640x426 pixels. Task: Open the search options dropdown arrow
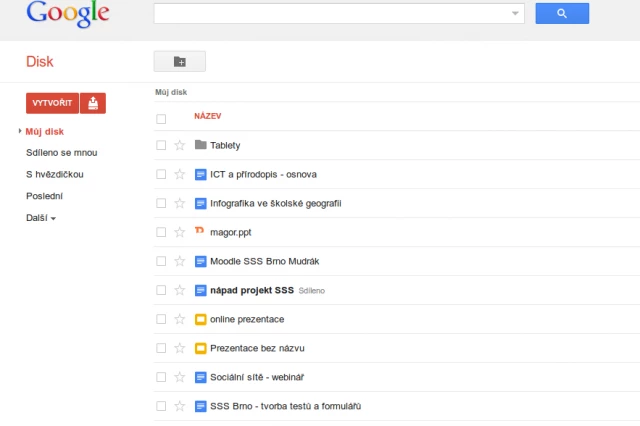515,13
